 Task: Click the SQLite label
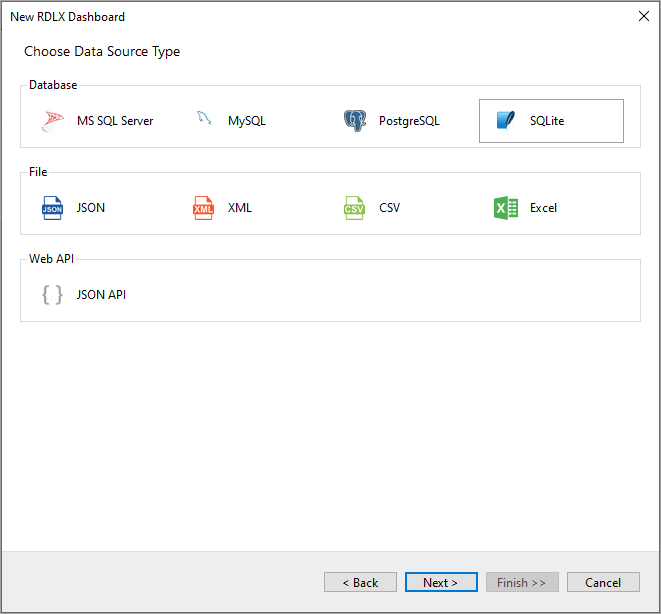tap(547, 121)
